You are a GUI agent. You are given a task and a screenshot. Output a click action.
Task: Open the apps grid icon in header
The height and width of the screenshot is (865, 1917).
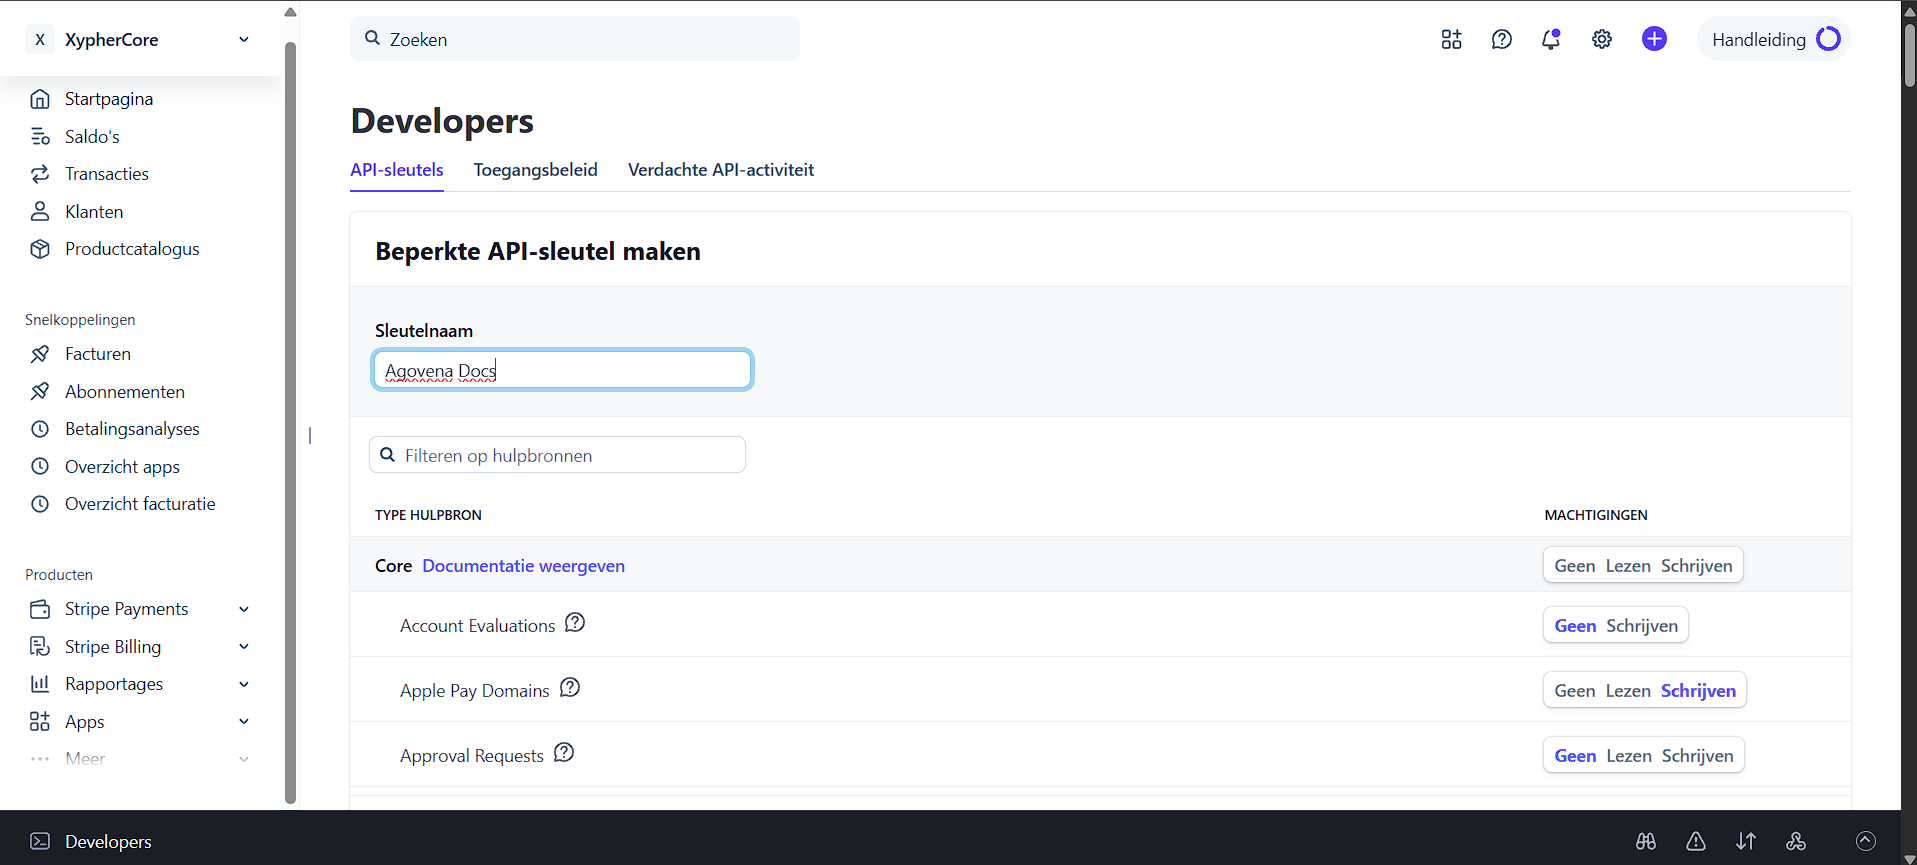[1451, 39]
